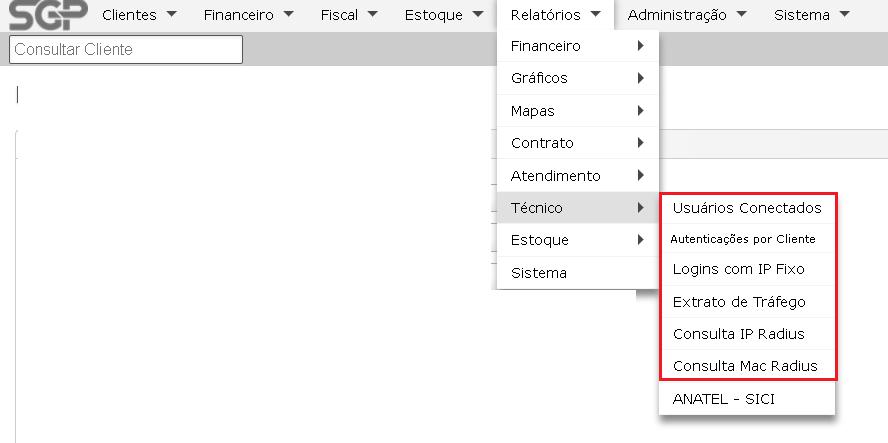This screenshot has width=888, height=443.
Task: Open the Estoque top menu
Action: click(444, 15)
